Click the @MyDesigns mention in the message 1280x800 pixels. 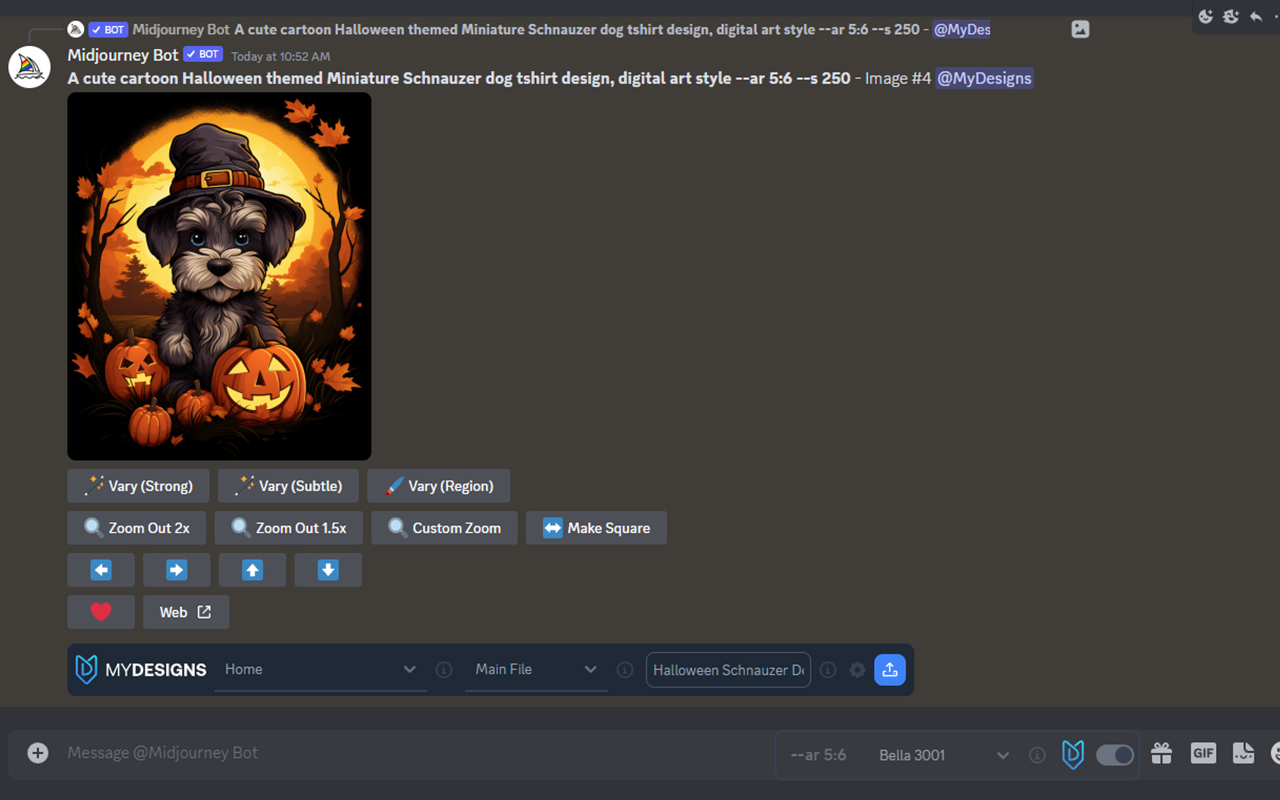pyautogui.click(x=984, y=78)
